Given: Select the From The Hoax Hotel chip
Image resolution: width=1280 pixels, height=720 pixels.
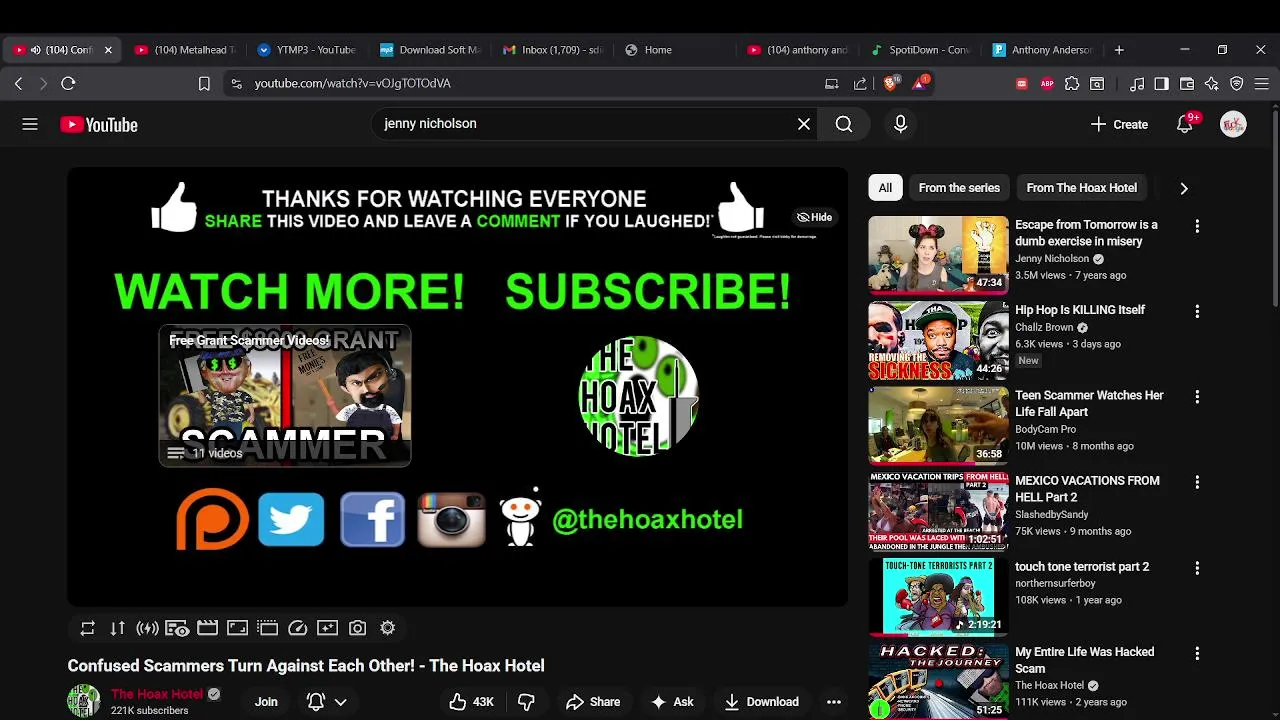Looking at the screenshot, I should [x=1081, y=188].
